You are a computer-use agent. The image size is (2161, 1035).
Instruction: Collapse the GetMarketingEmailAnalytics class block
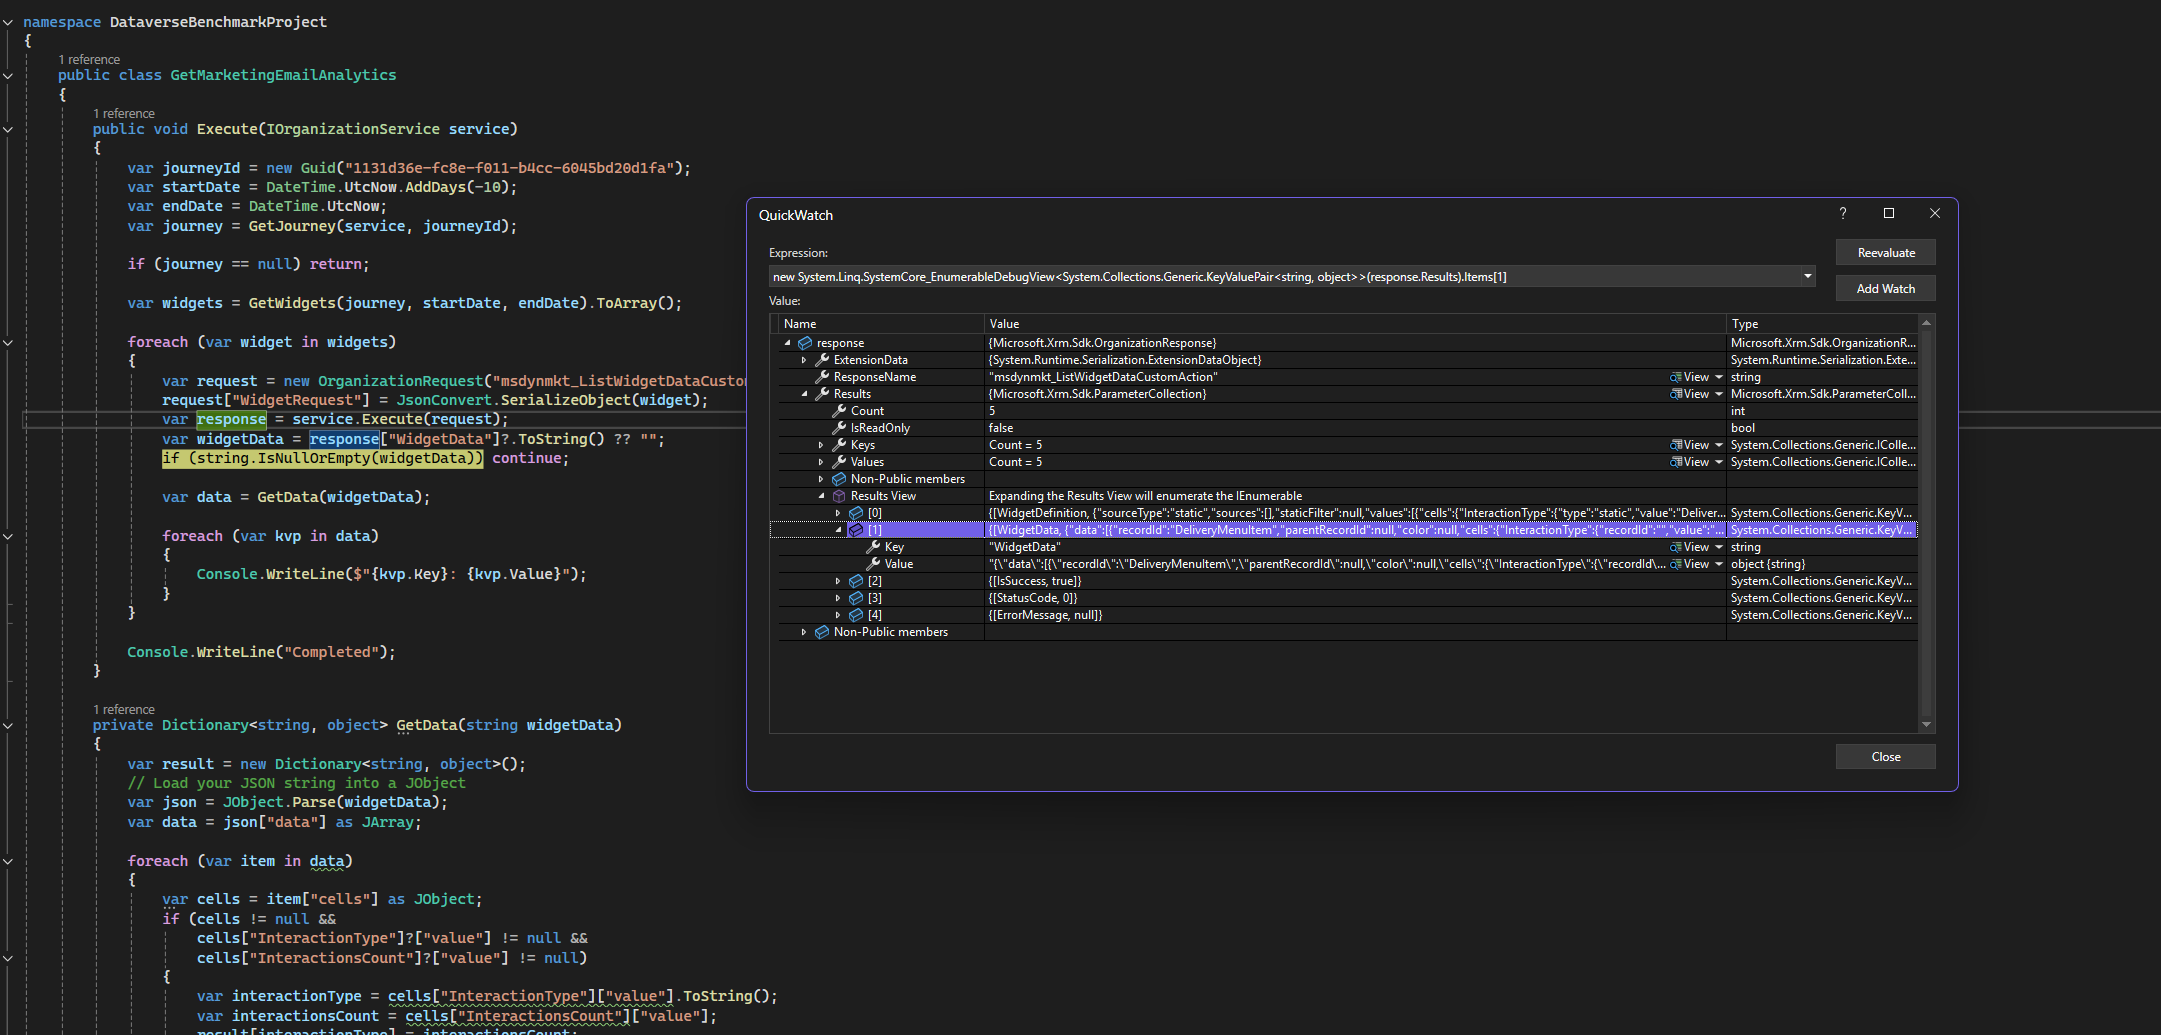click(8, 75)
